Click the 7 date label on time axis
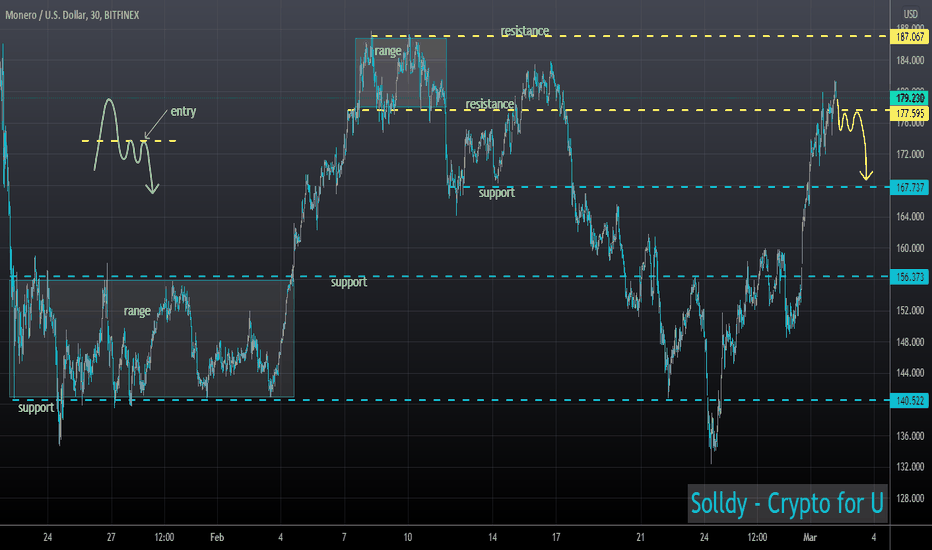This screenshot has height=550, width=932. pos(344,538)
